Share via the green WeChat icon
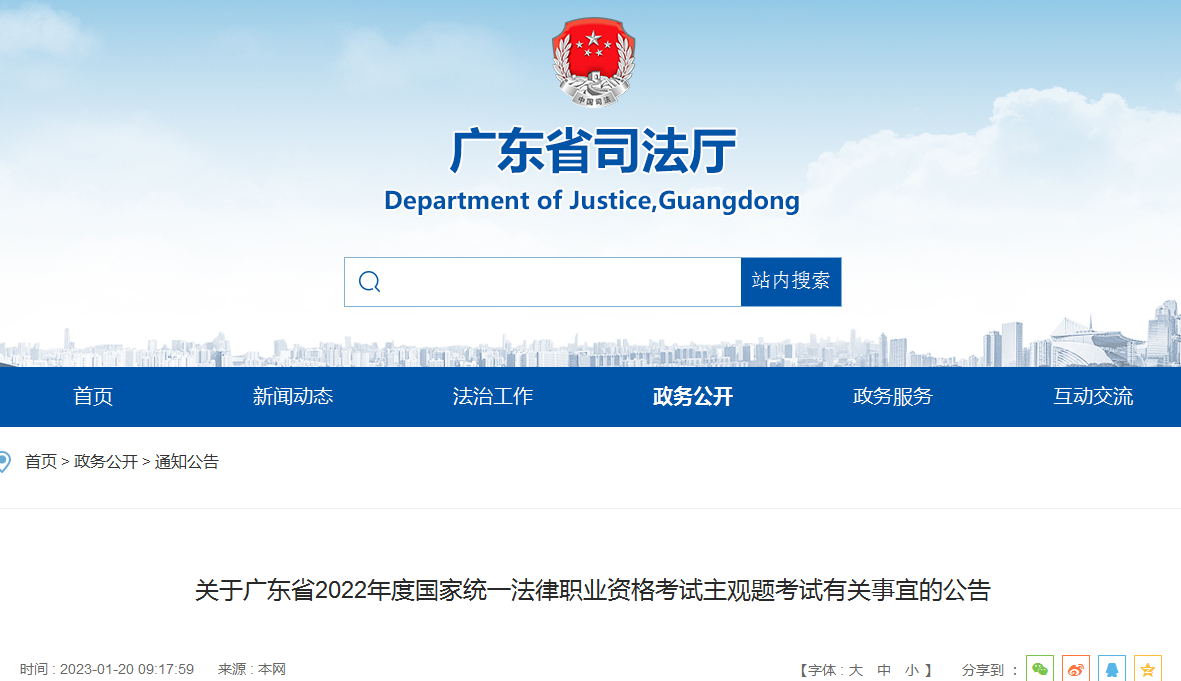The image size is (1181, 681). [x=1039, y=669]
